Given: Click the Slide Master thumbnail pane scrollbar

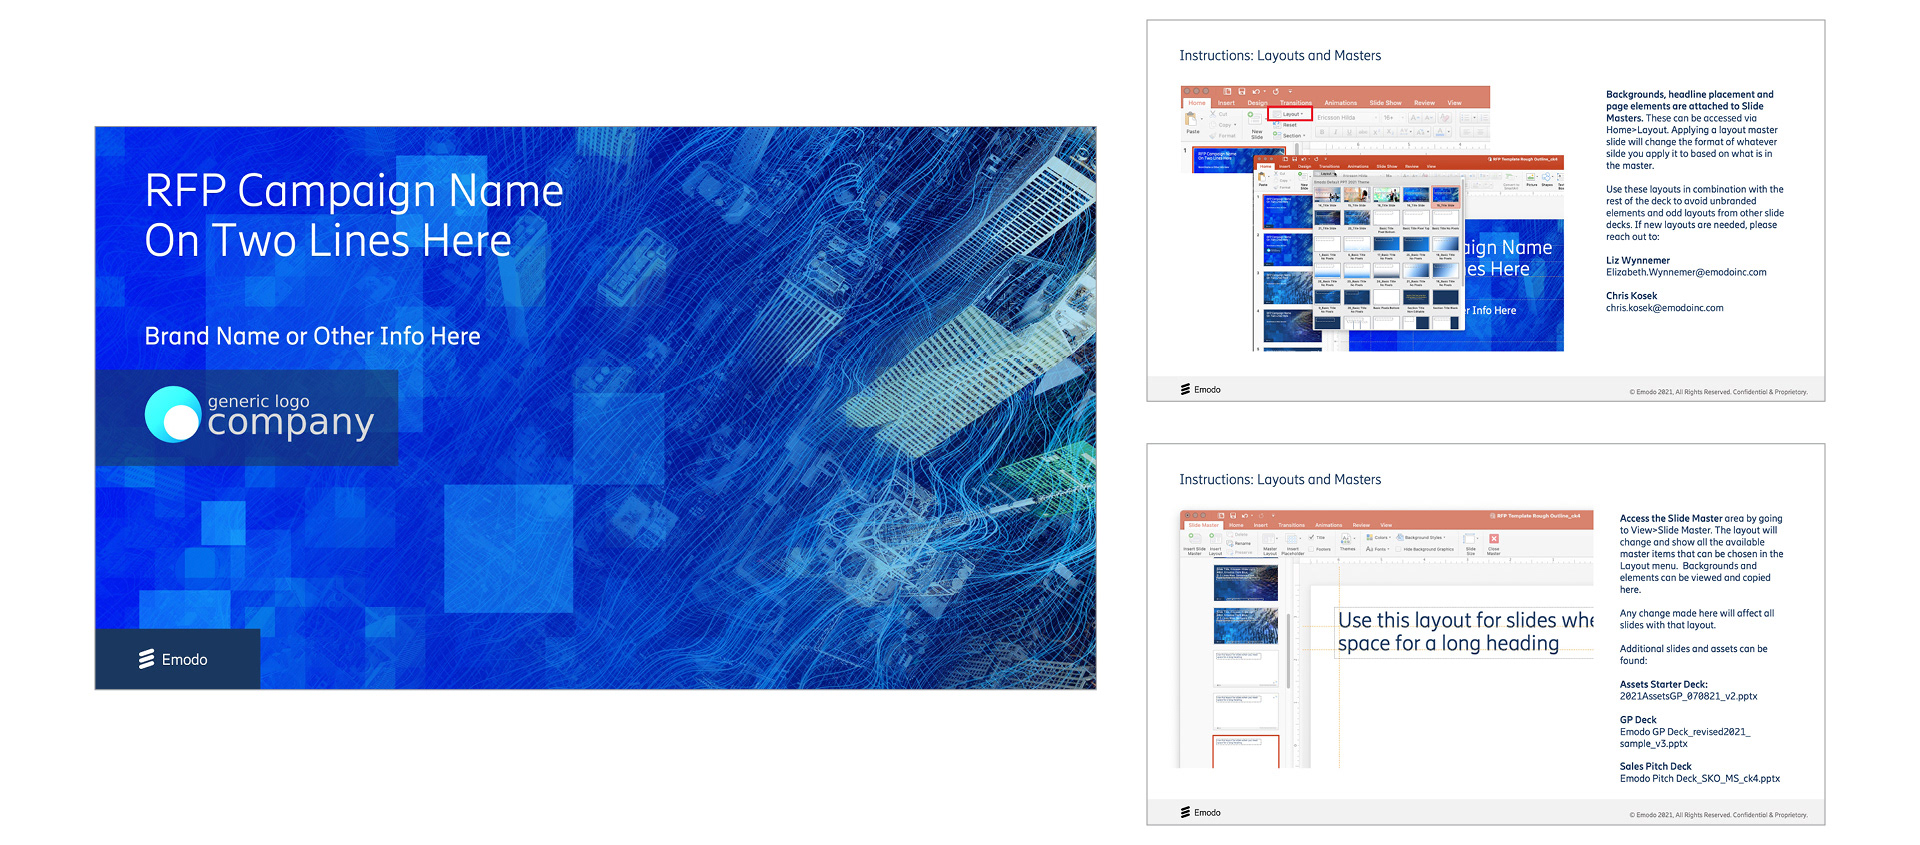Looking at the screenshot, I should tap(1289, 650).
